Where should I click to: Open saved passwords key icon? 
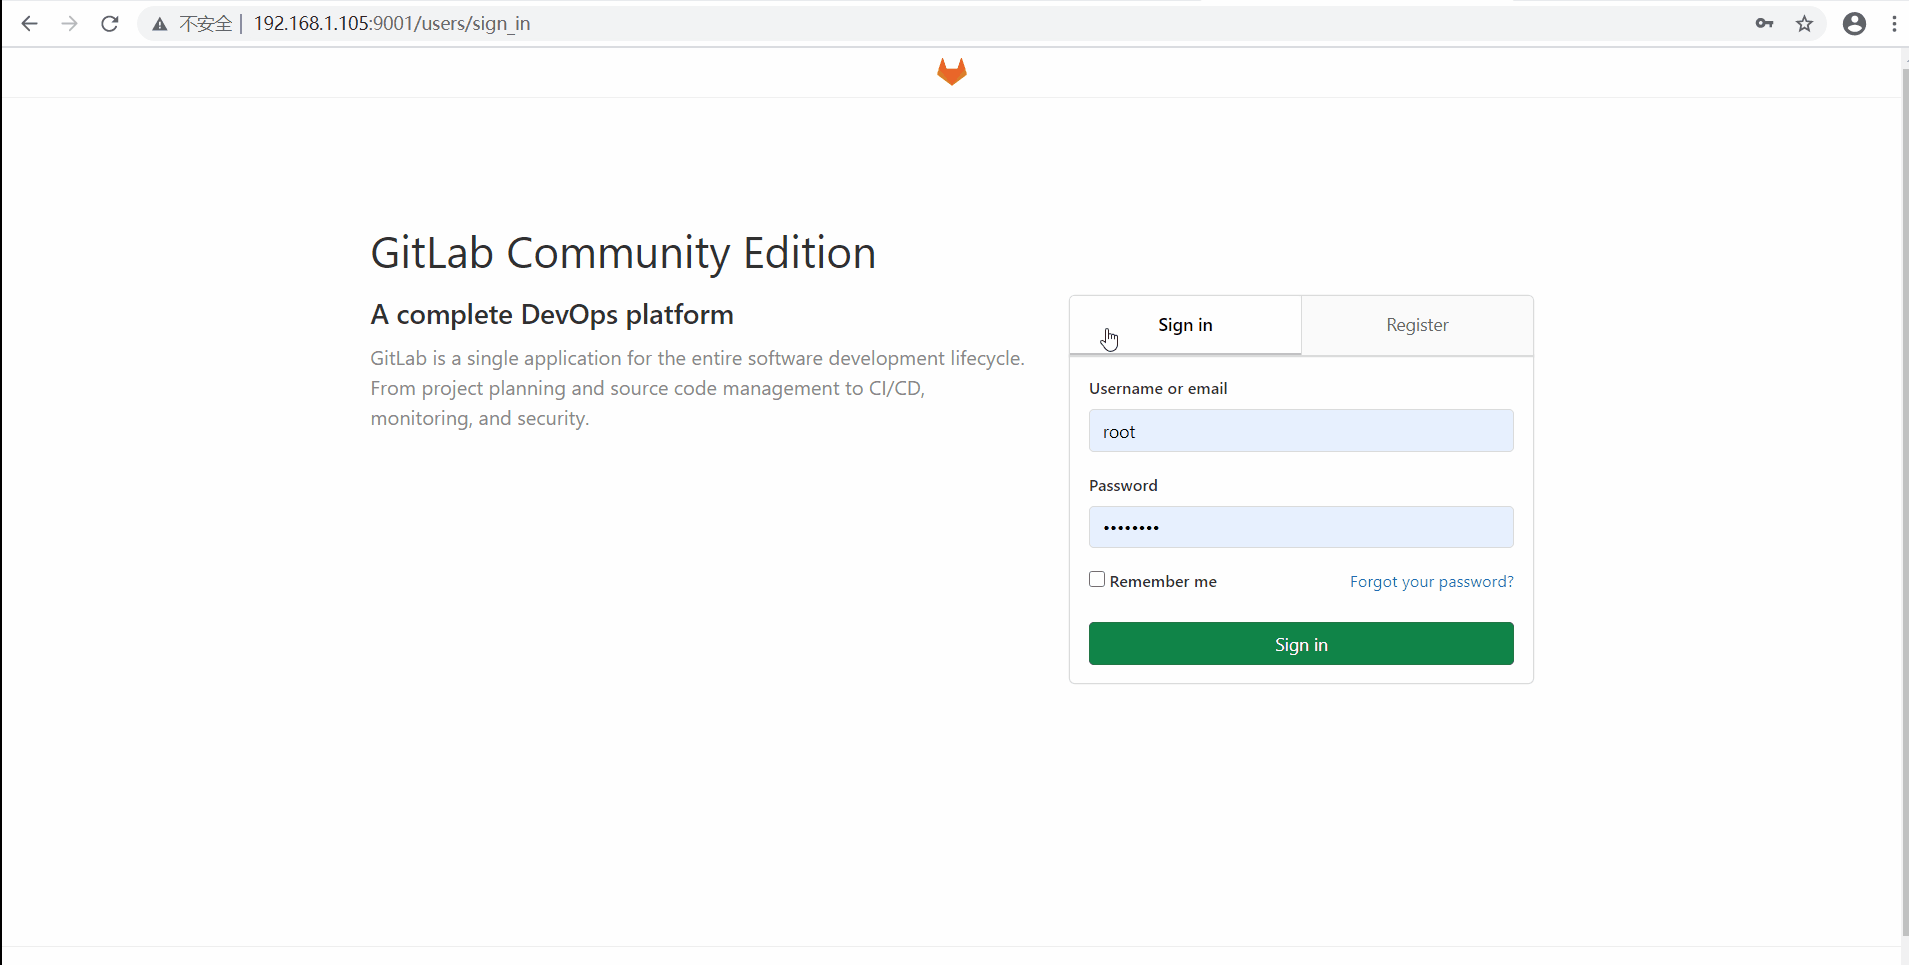[1764, 23]
